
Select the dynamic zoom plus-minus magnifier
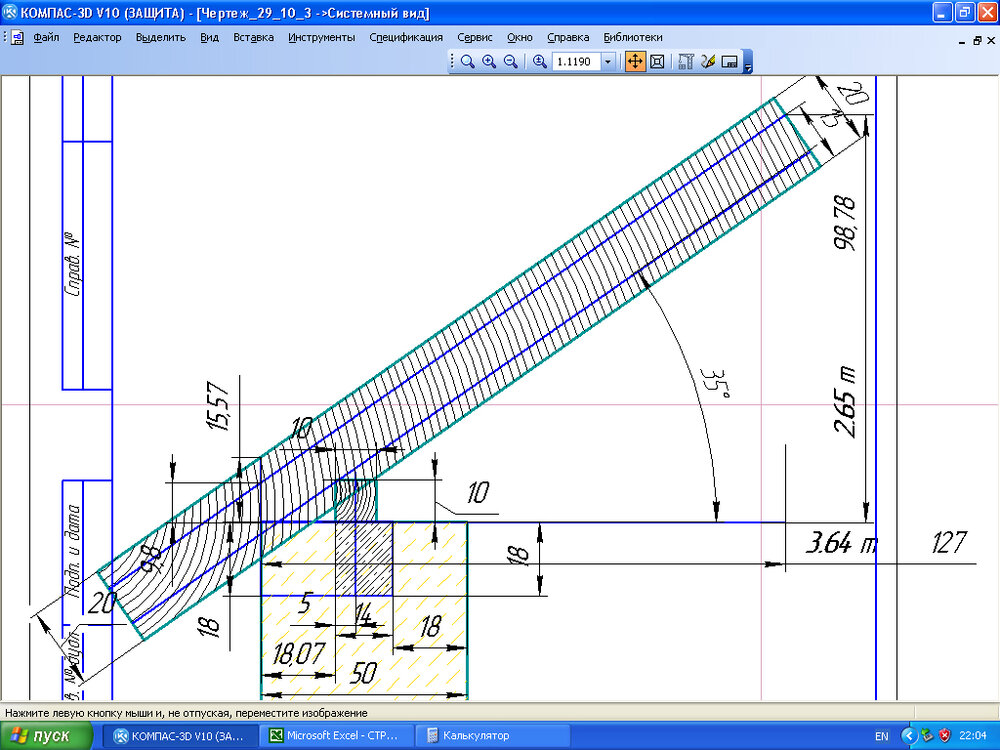pos(540,61)
